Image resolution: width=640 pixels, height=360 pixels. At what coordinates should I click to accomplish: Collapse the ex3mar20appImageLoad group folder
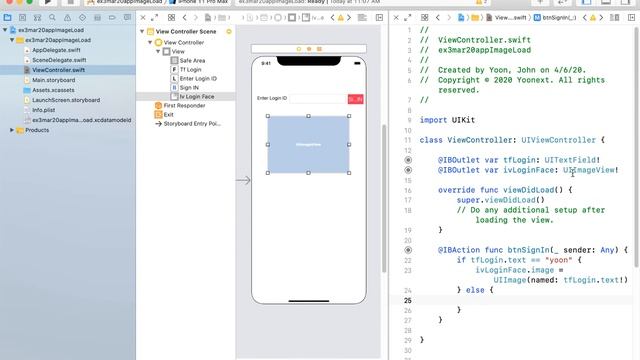click(x=12, y=40)
